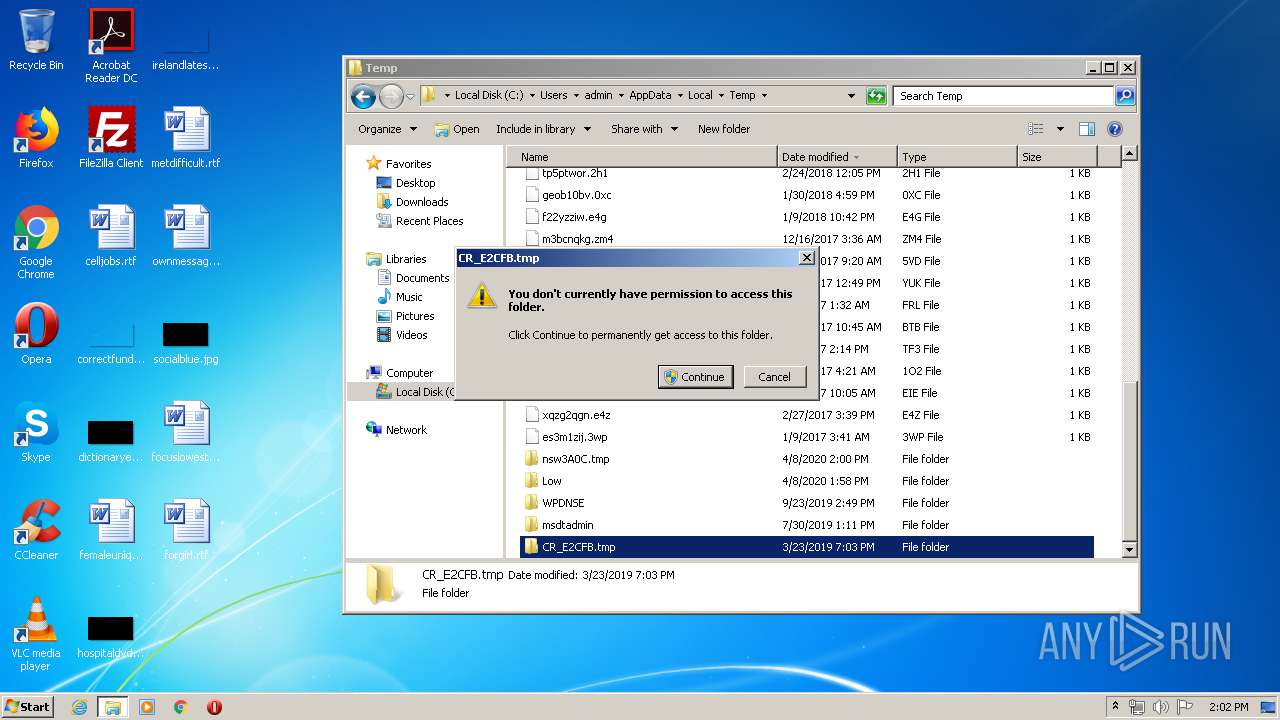Click the Search Temp field
The image size is (1280, 720).
[x=1003, y=96]
